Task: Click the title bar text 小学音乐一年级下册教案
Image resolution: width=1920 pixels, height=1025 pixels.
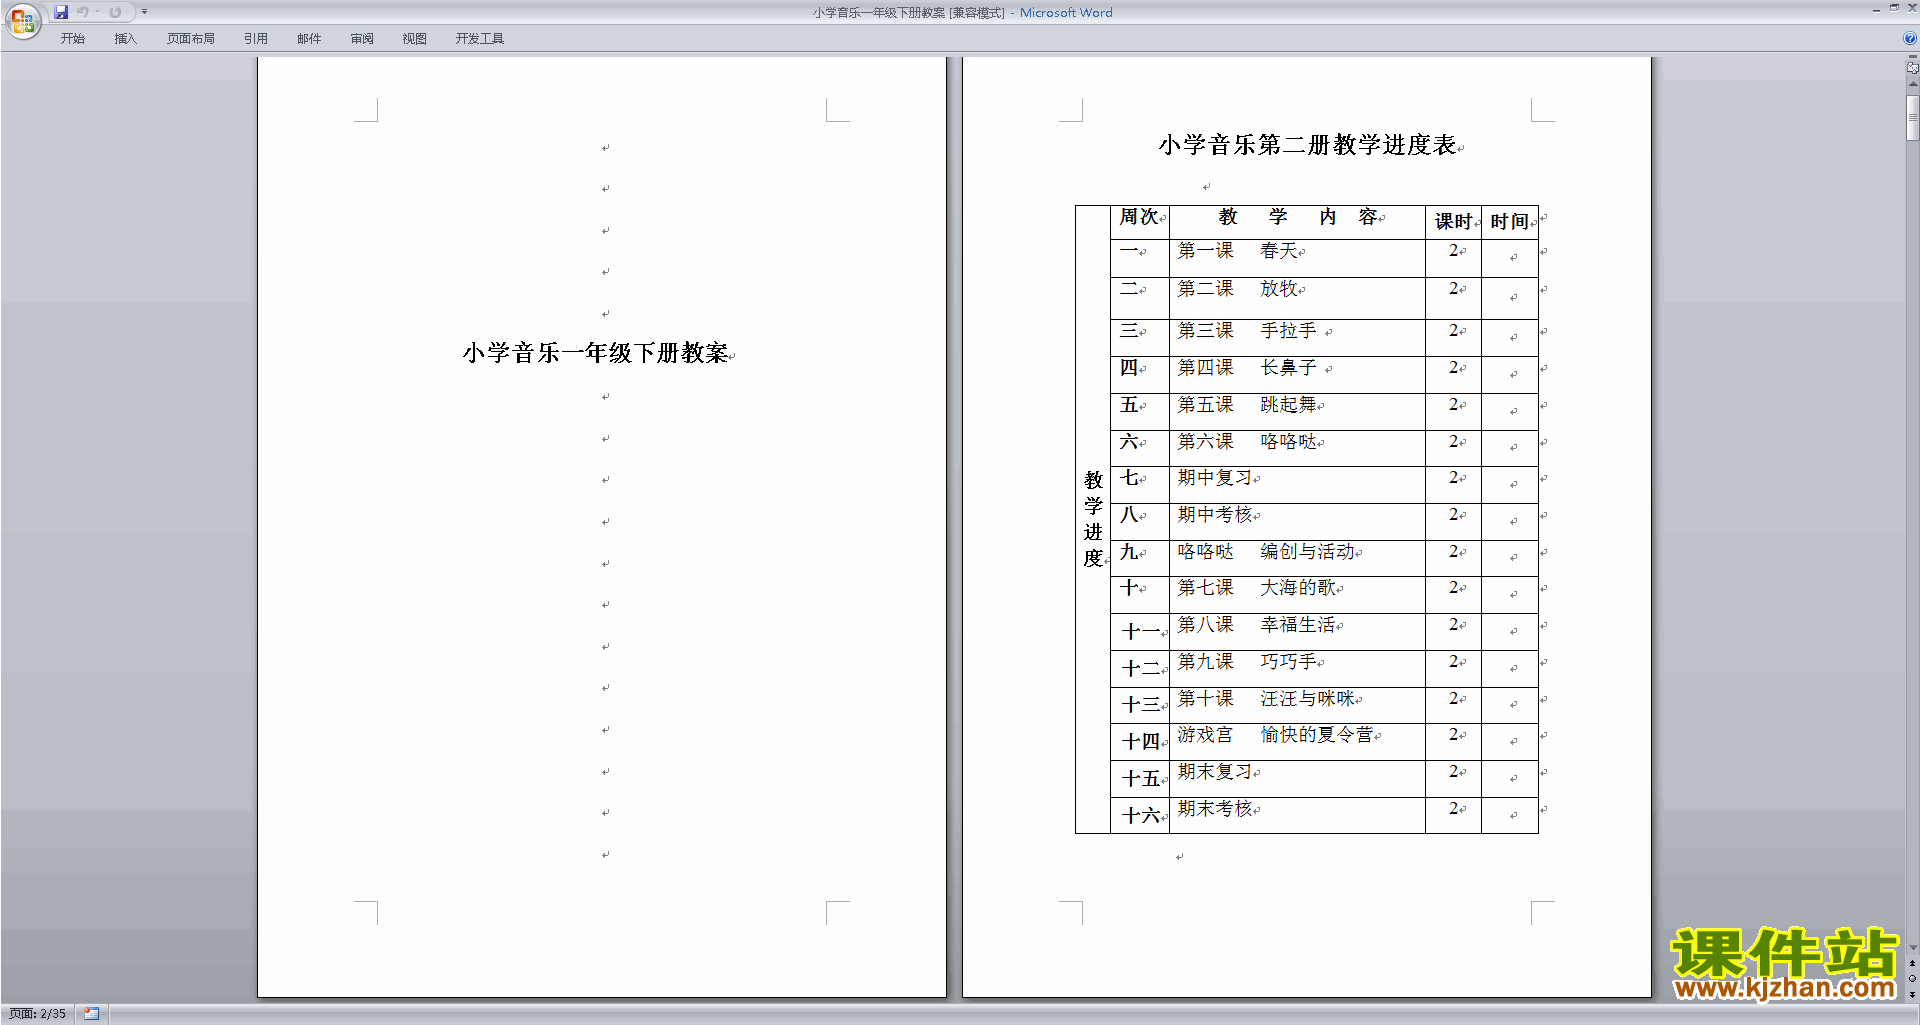Action: tap(878, 13)
